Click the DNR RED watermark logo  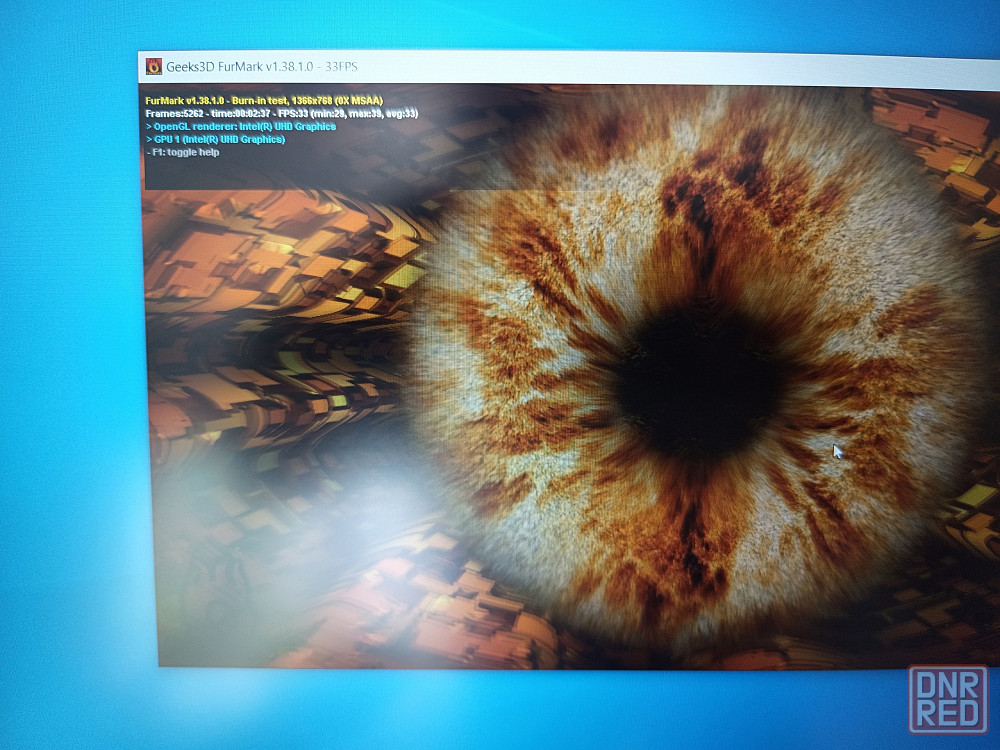948,699
